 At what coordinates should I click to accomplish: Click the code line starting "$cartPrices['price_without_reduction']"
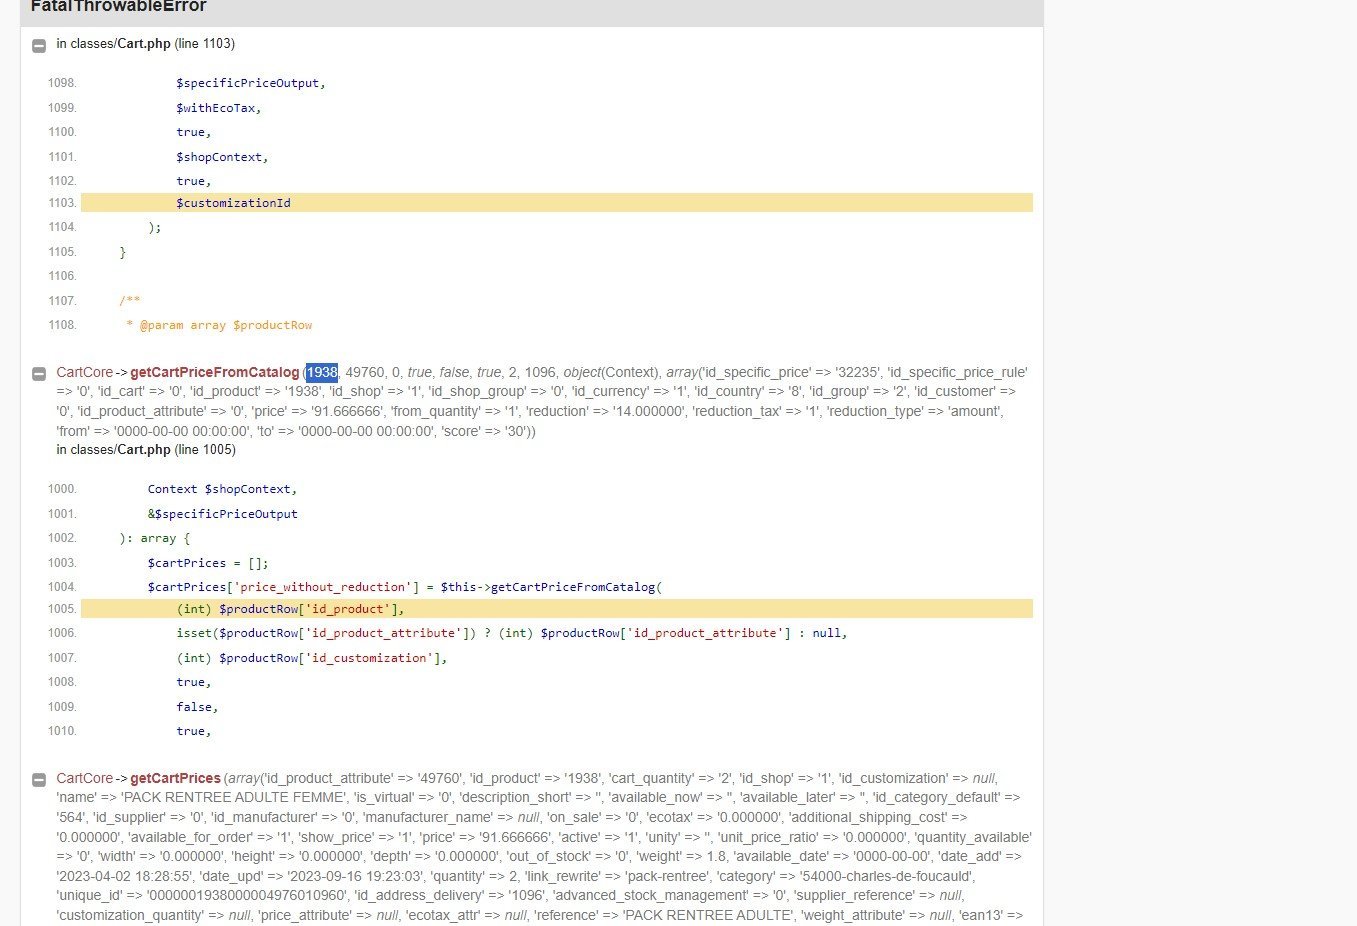405,587
